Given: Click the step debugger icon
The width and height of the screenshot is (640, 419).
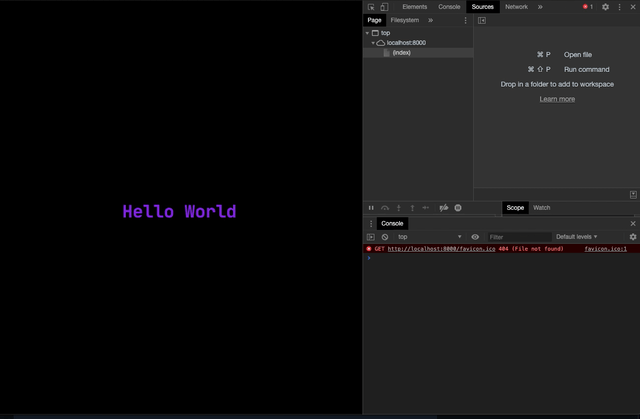Looking at the screenshot, I should coord(426,208).
